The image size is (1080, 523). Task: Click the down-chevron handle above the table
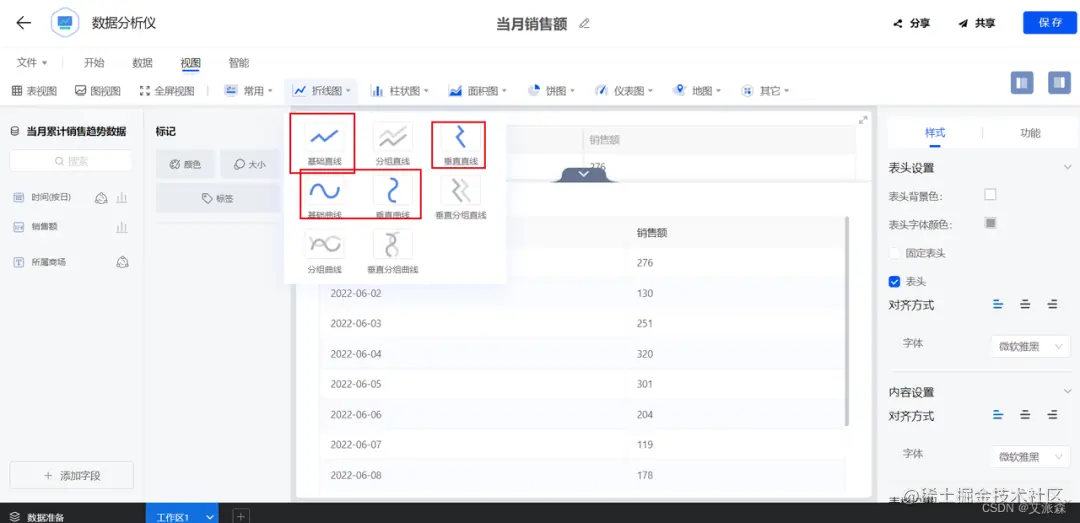pos(584,174)
